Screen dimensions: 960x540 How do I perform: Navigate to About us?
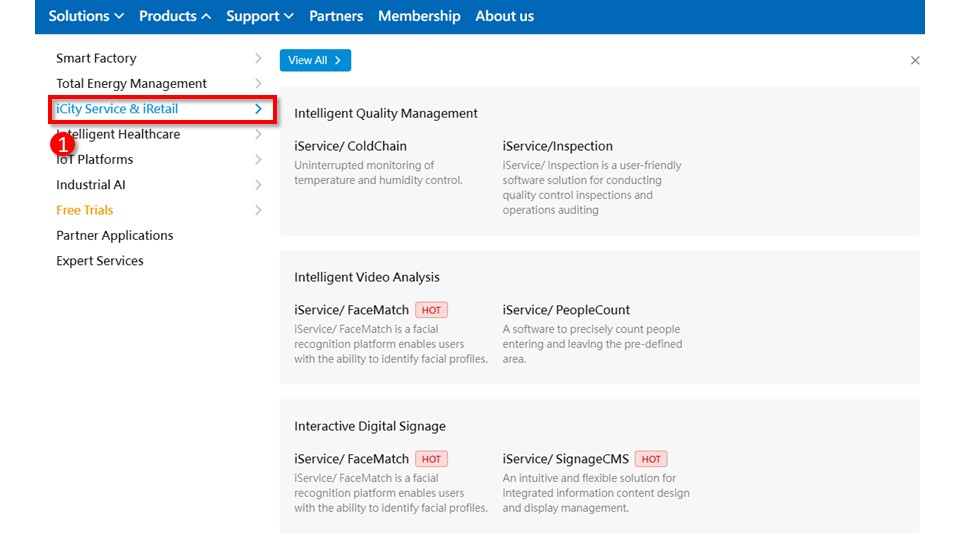pos(504,16)
